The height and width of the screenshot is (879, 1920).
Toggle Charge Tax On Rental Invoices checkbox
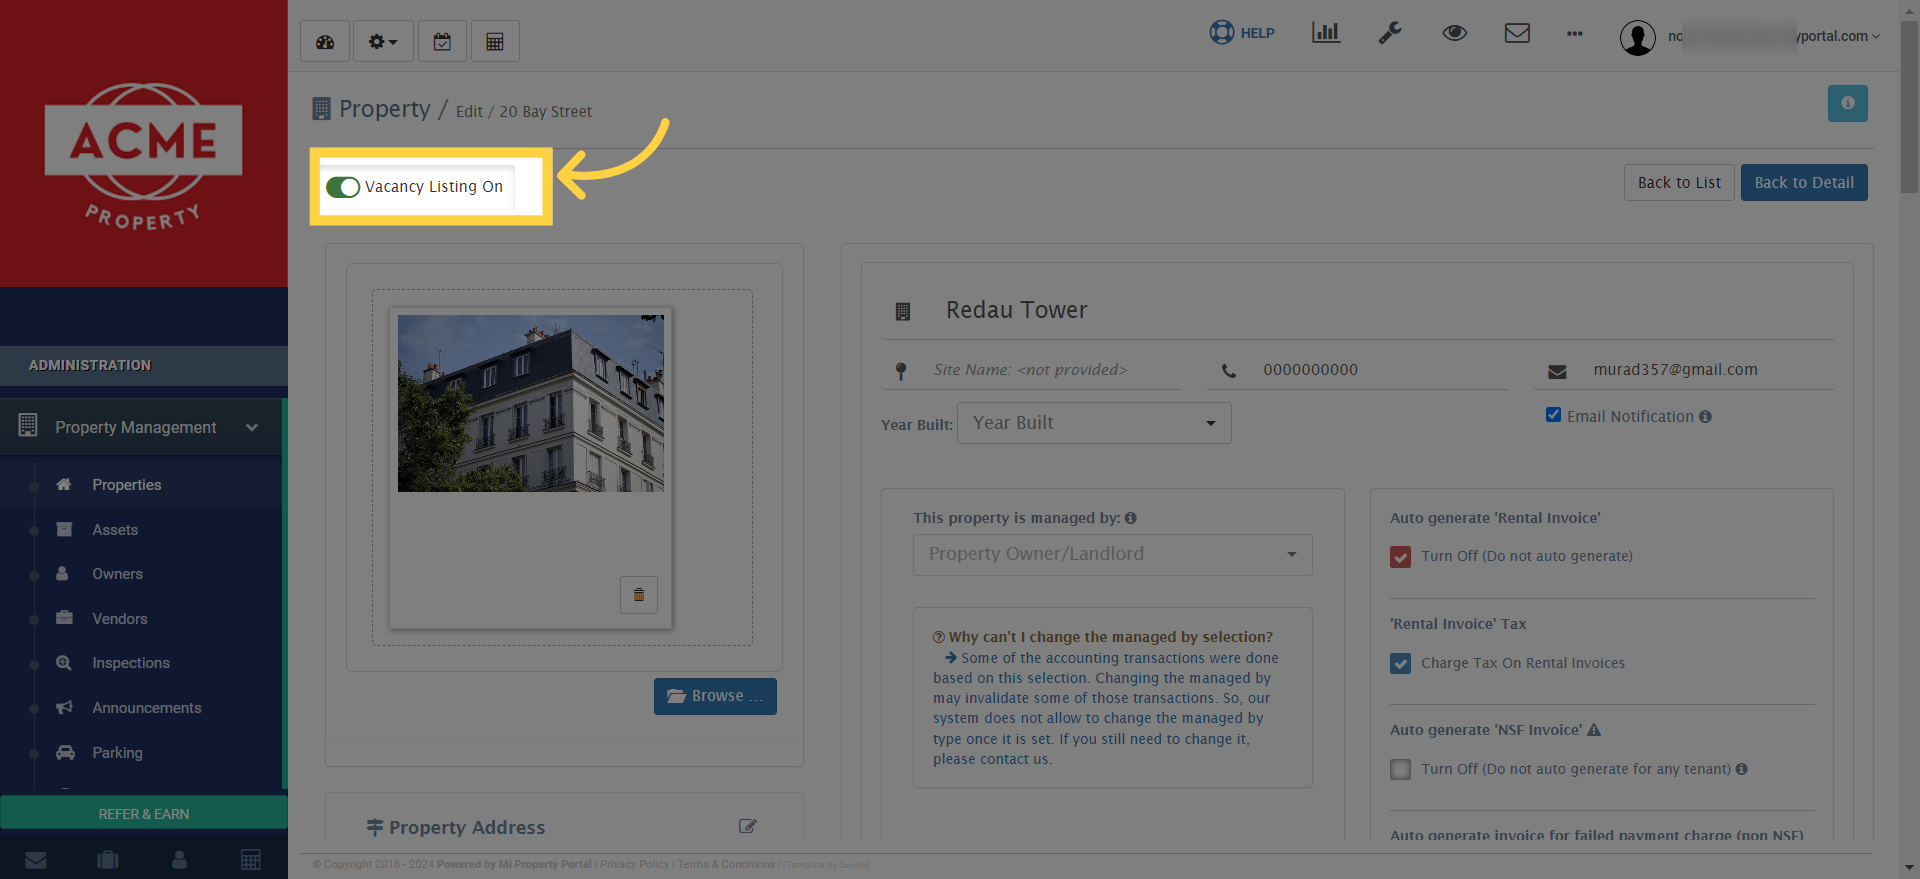pyautogui.click(x=1400, y=663)
